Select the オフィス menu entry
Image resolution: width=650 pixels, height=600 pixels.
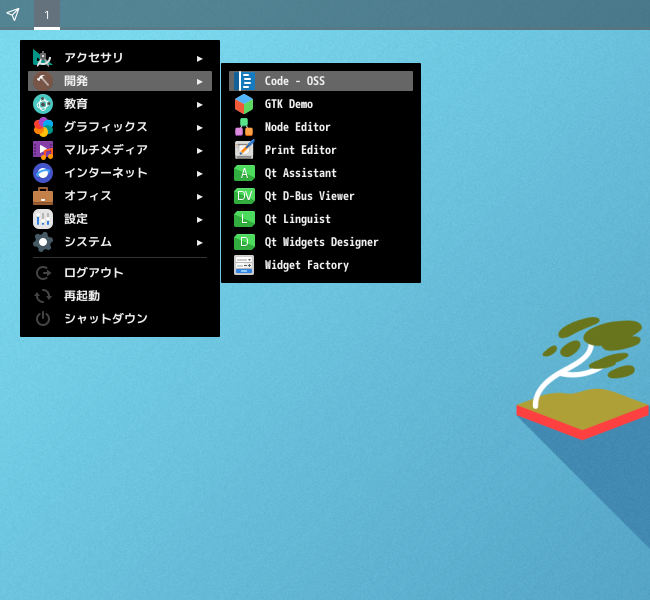click(x=120, y=196)
